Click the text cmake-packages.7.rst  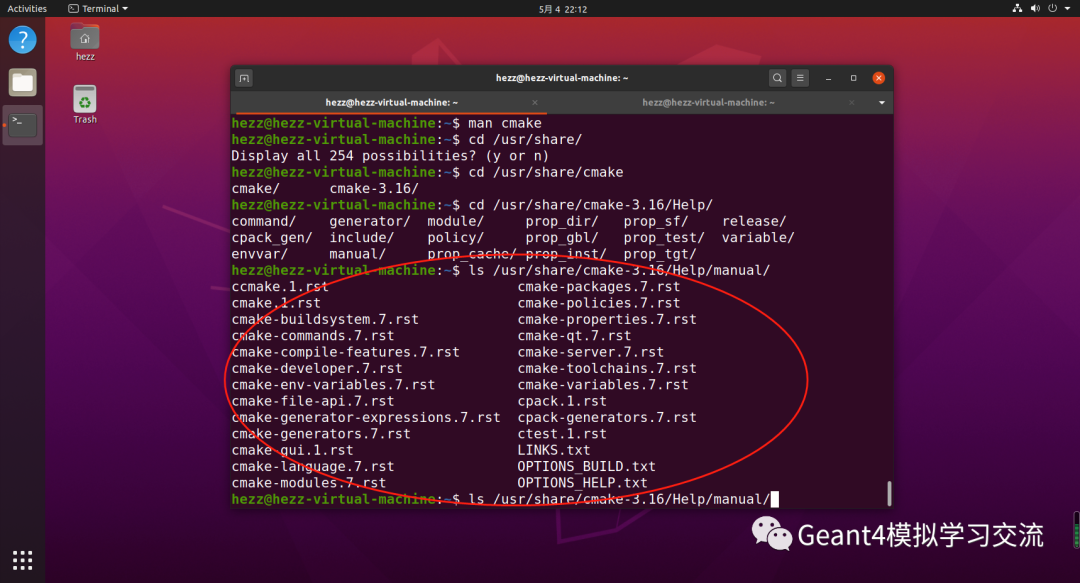[599, 287]
